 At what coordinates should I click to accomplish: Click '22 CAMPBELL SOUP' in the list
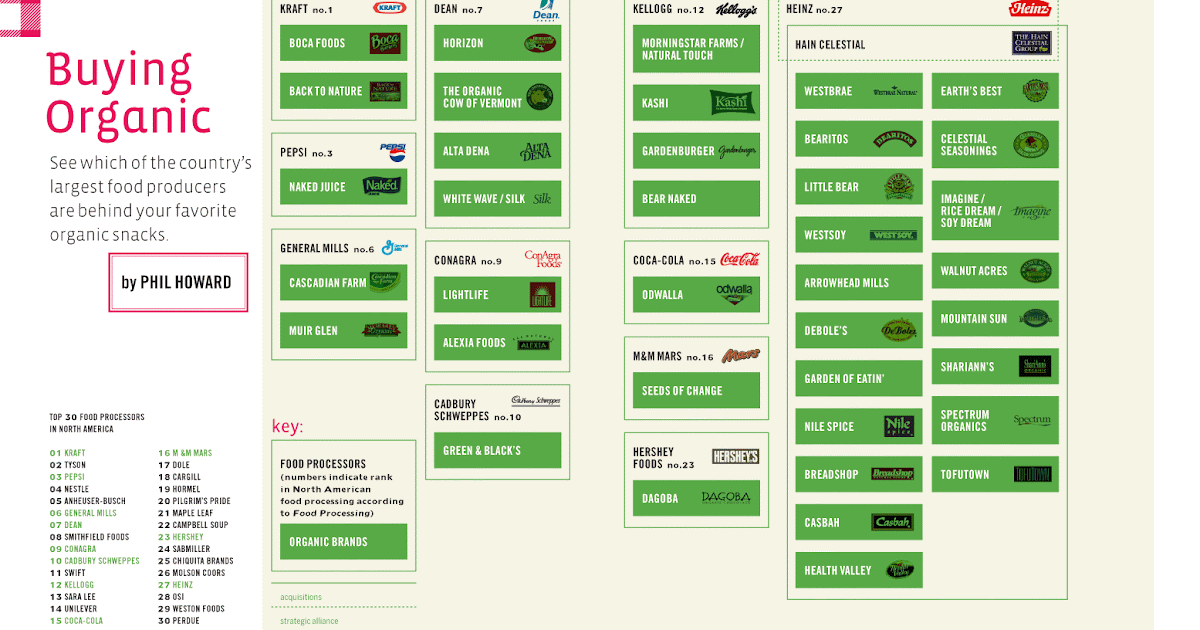193,525
